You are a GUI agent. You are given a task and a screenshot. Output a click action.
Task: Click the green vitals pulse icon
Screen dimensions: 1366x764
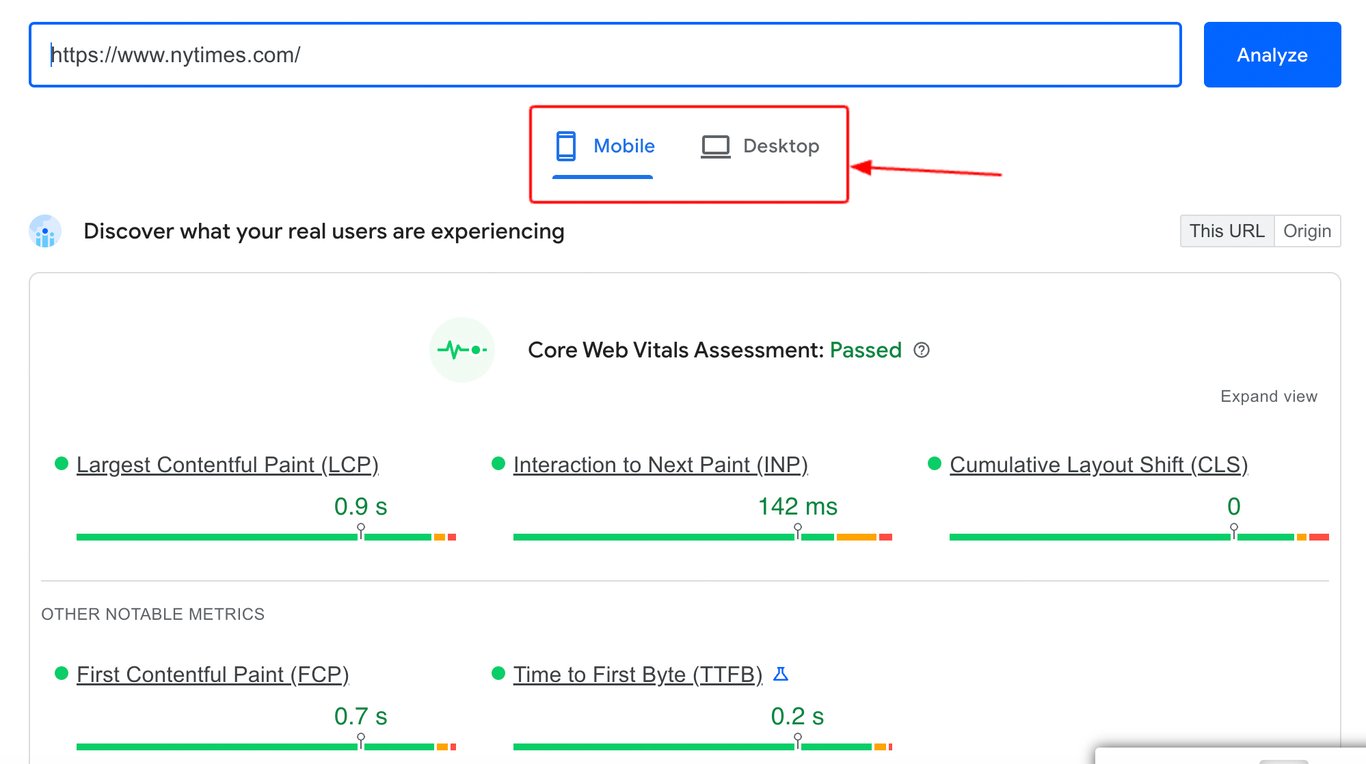pos(462,350)
